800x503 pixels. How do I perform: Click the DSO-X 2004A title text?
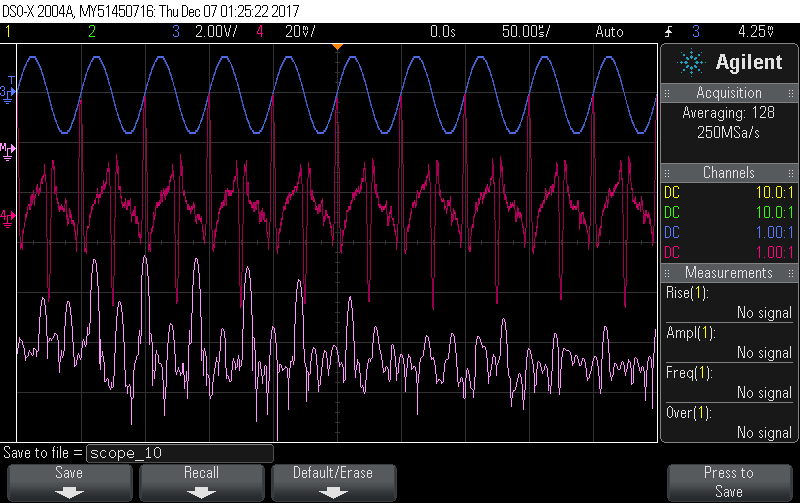[151, 11]
